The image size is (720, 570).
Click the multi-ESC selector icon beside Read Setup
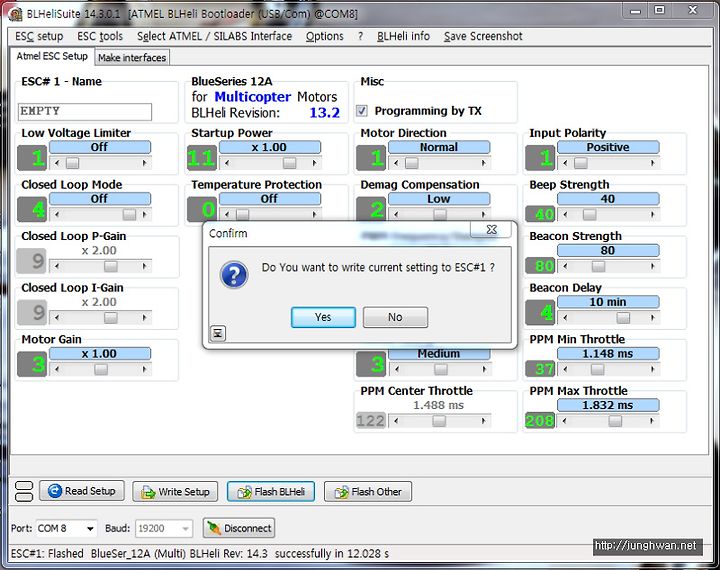(x=24, y=491)
